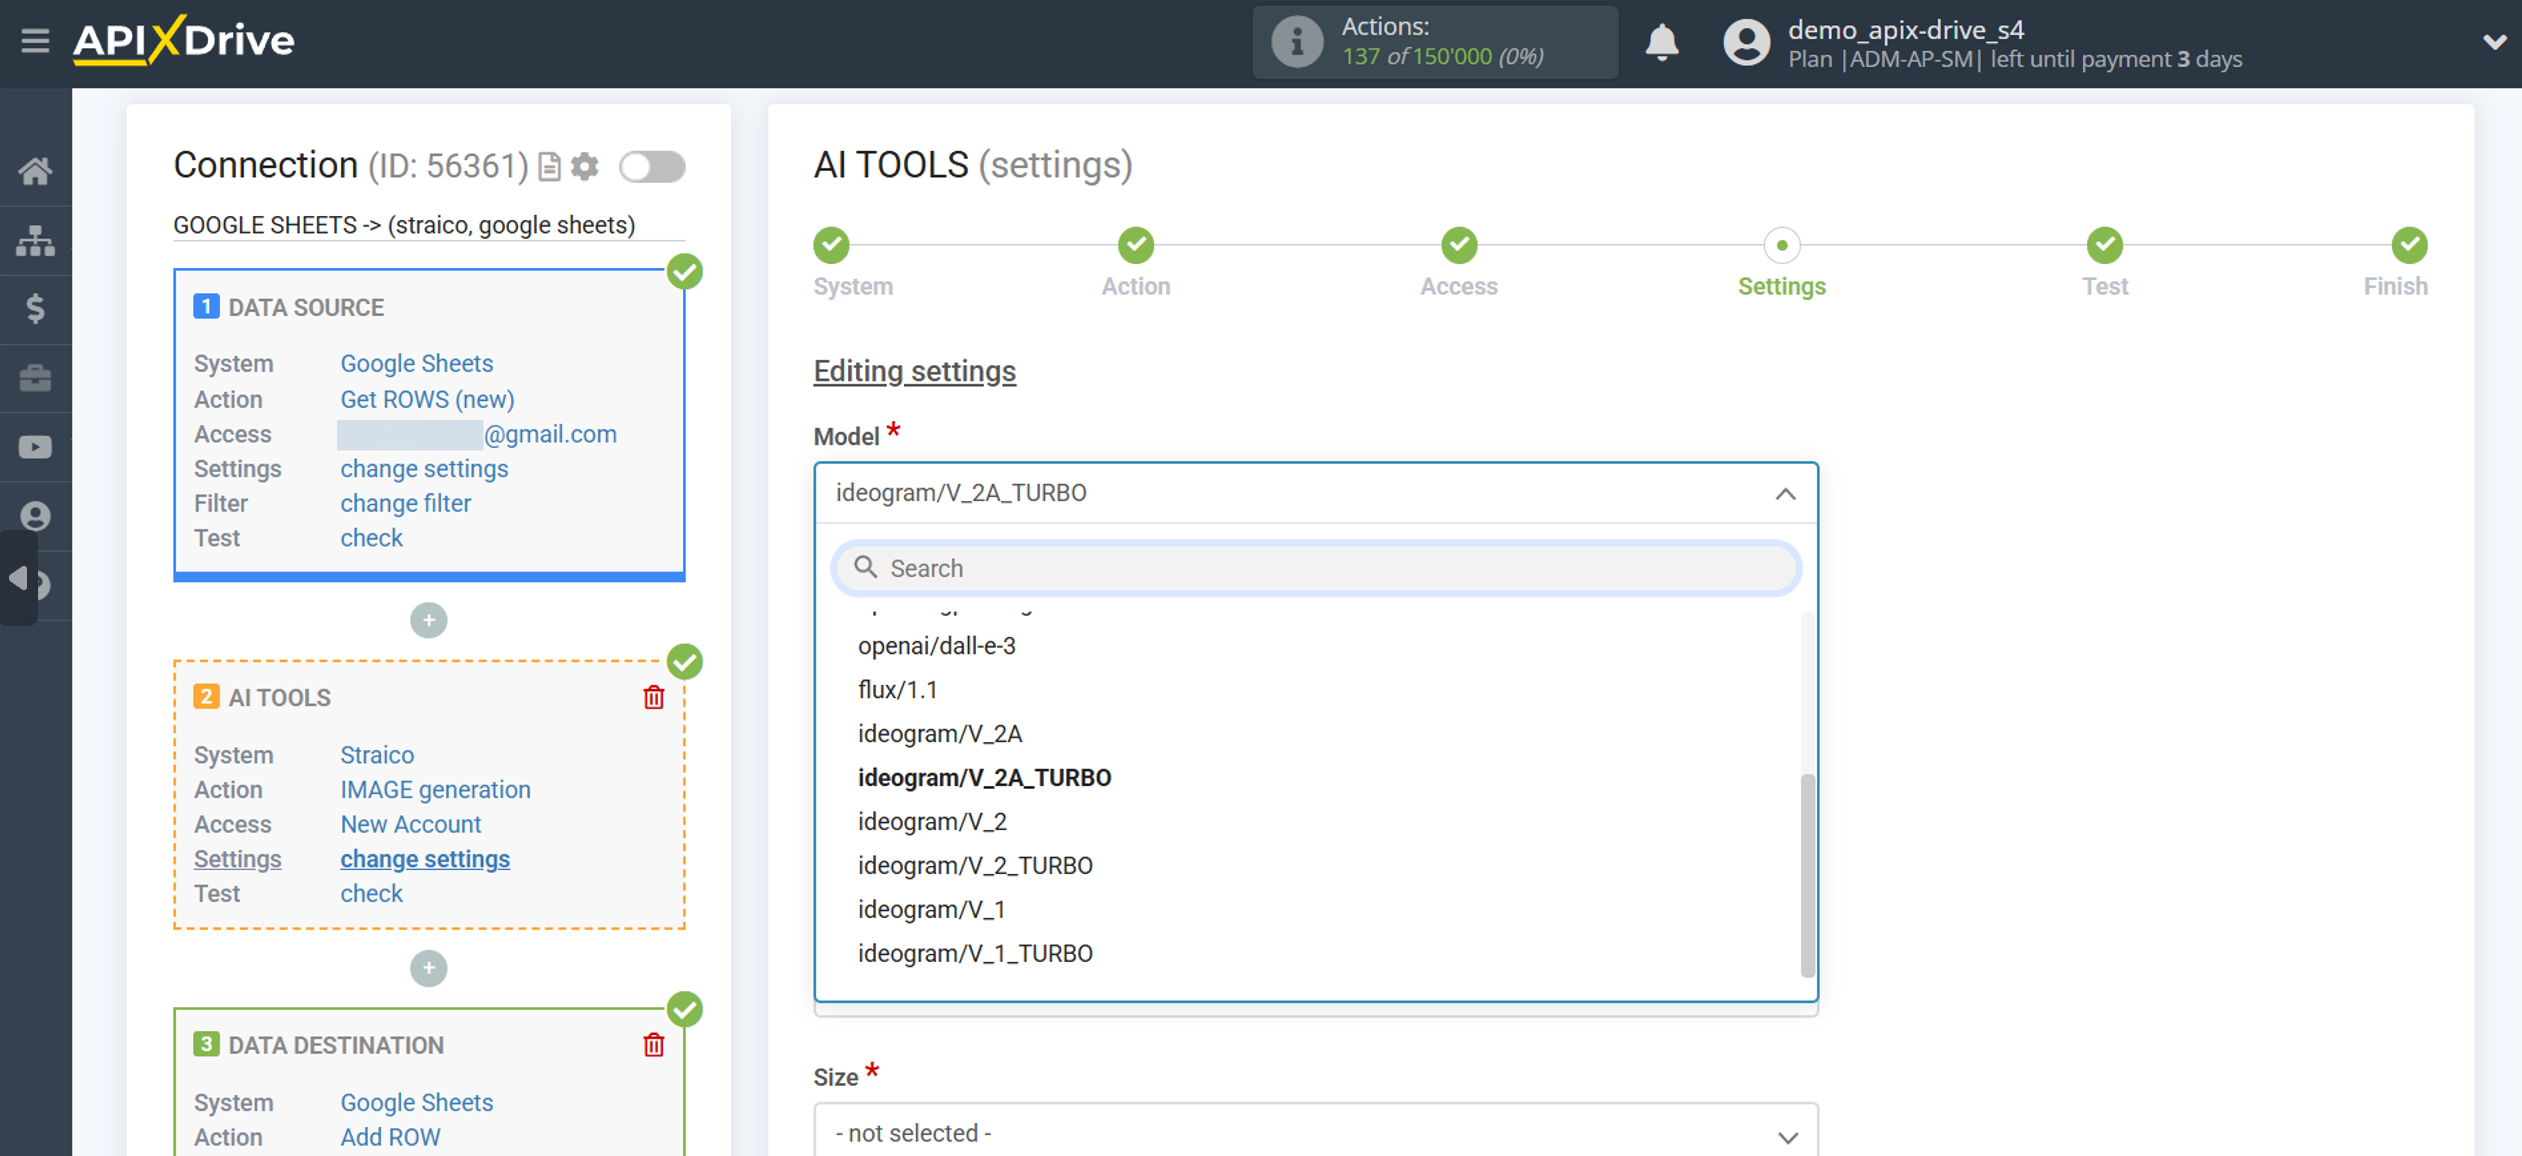Click the gear icon beside the Connection title
The height and width of the screenshot is (1156, 2522).
586,166
